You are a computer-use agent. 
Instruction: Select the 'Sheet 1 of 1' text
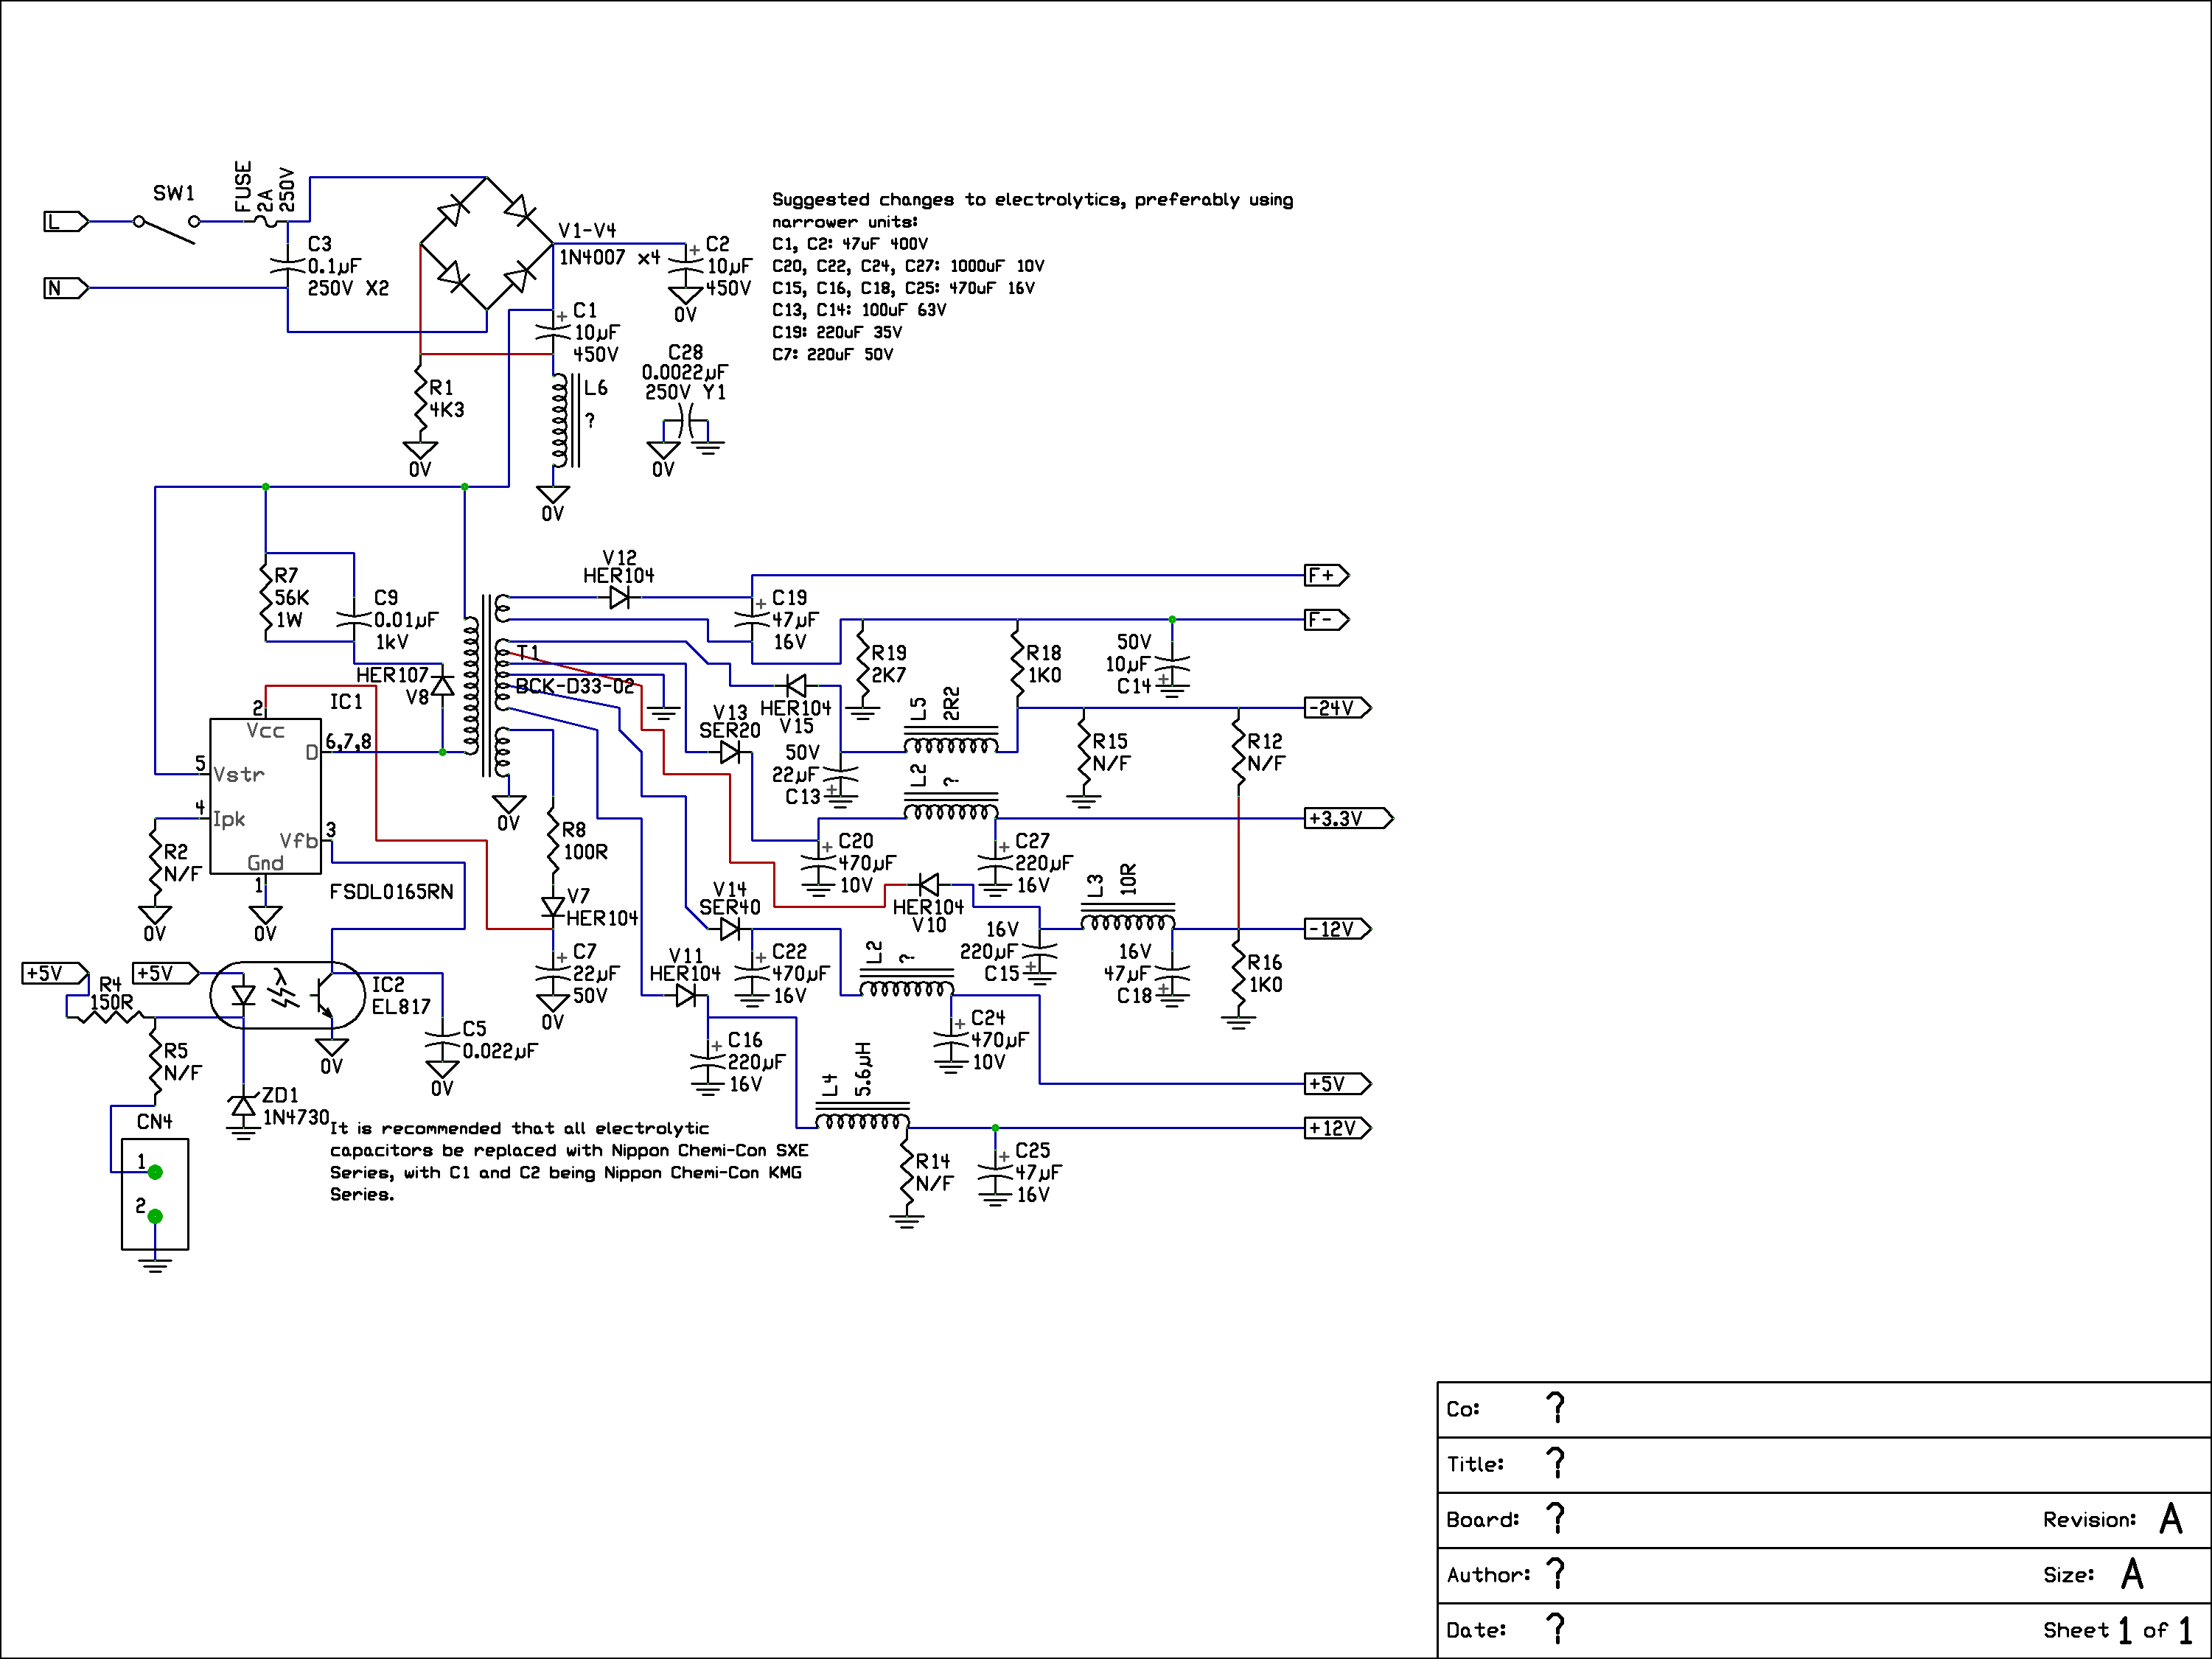tap(2117, 1630)
